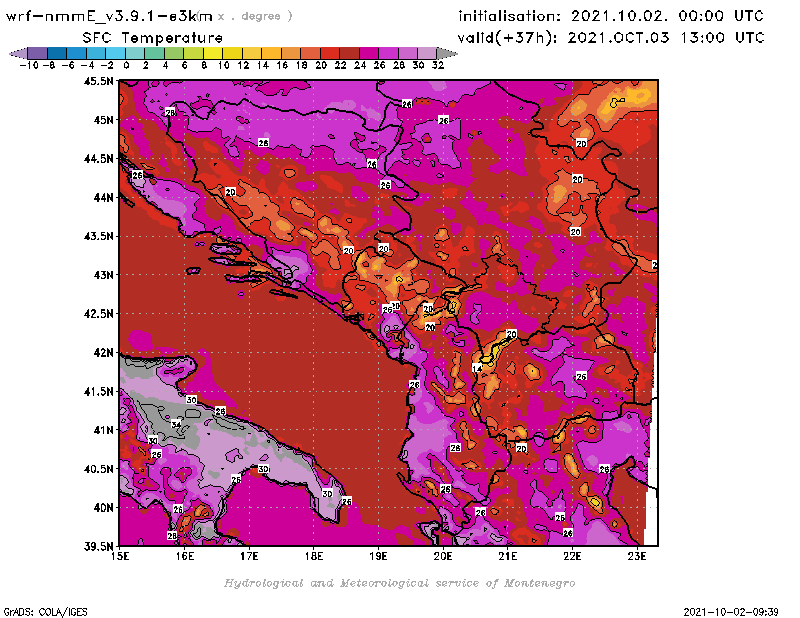Click the initialisation date 2021.10.02 text
The image size is (800, 618).
click(x=611, y=16)
